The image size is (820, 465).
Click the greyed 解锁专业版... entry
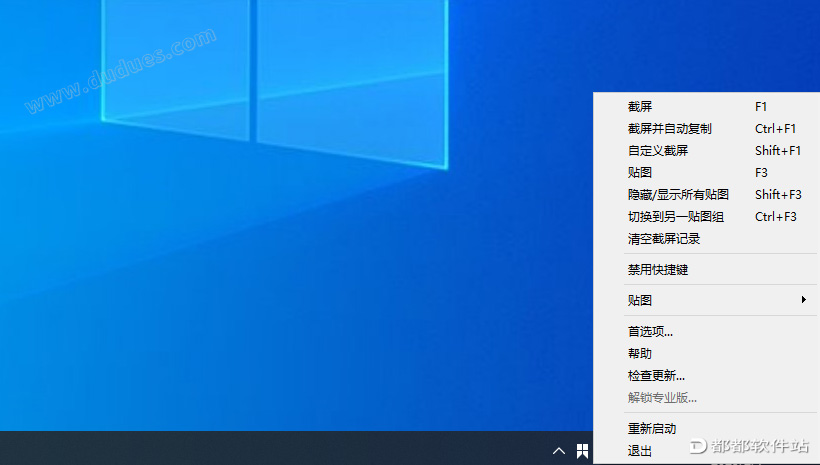(x=662, y=398)
